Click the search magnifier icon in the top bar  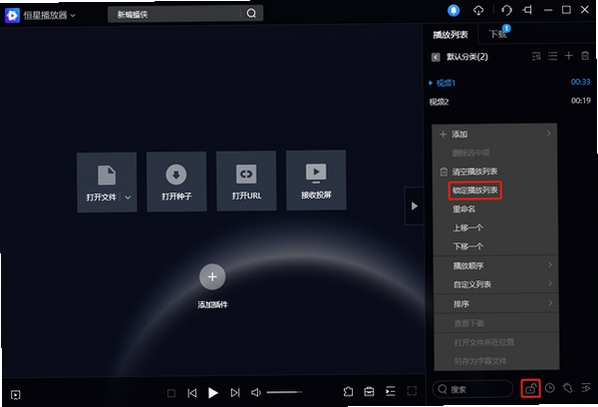point(251,13)
